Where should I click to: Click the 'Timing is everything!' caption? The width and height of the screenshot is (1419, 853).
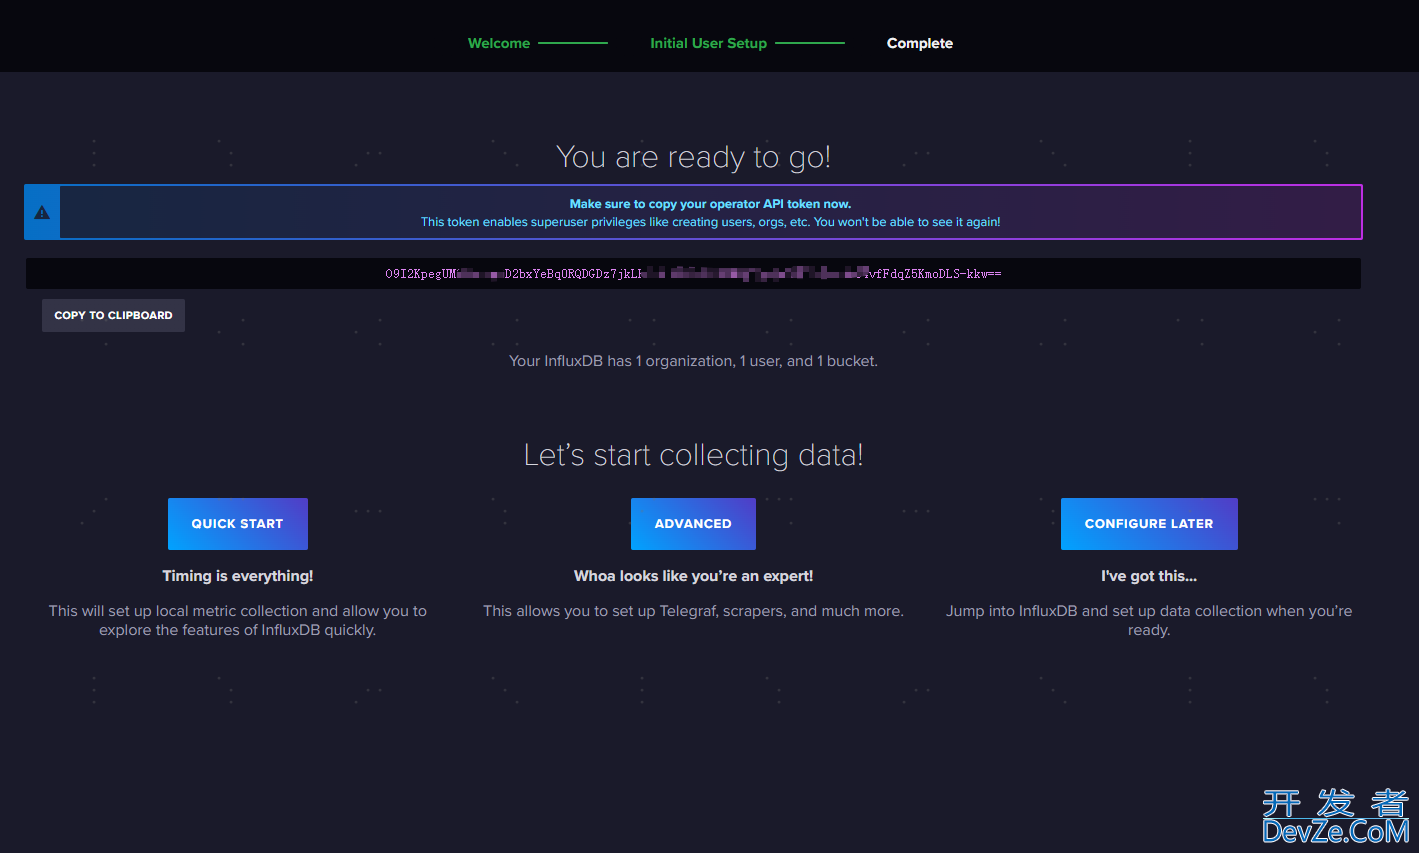pos(238,576)
